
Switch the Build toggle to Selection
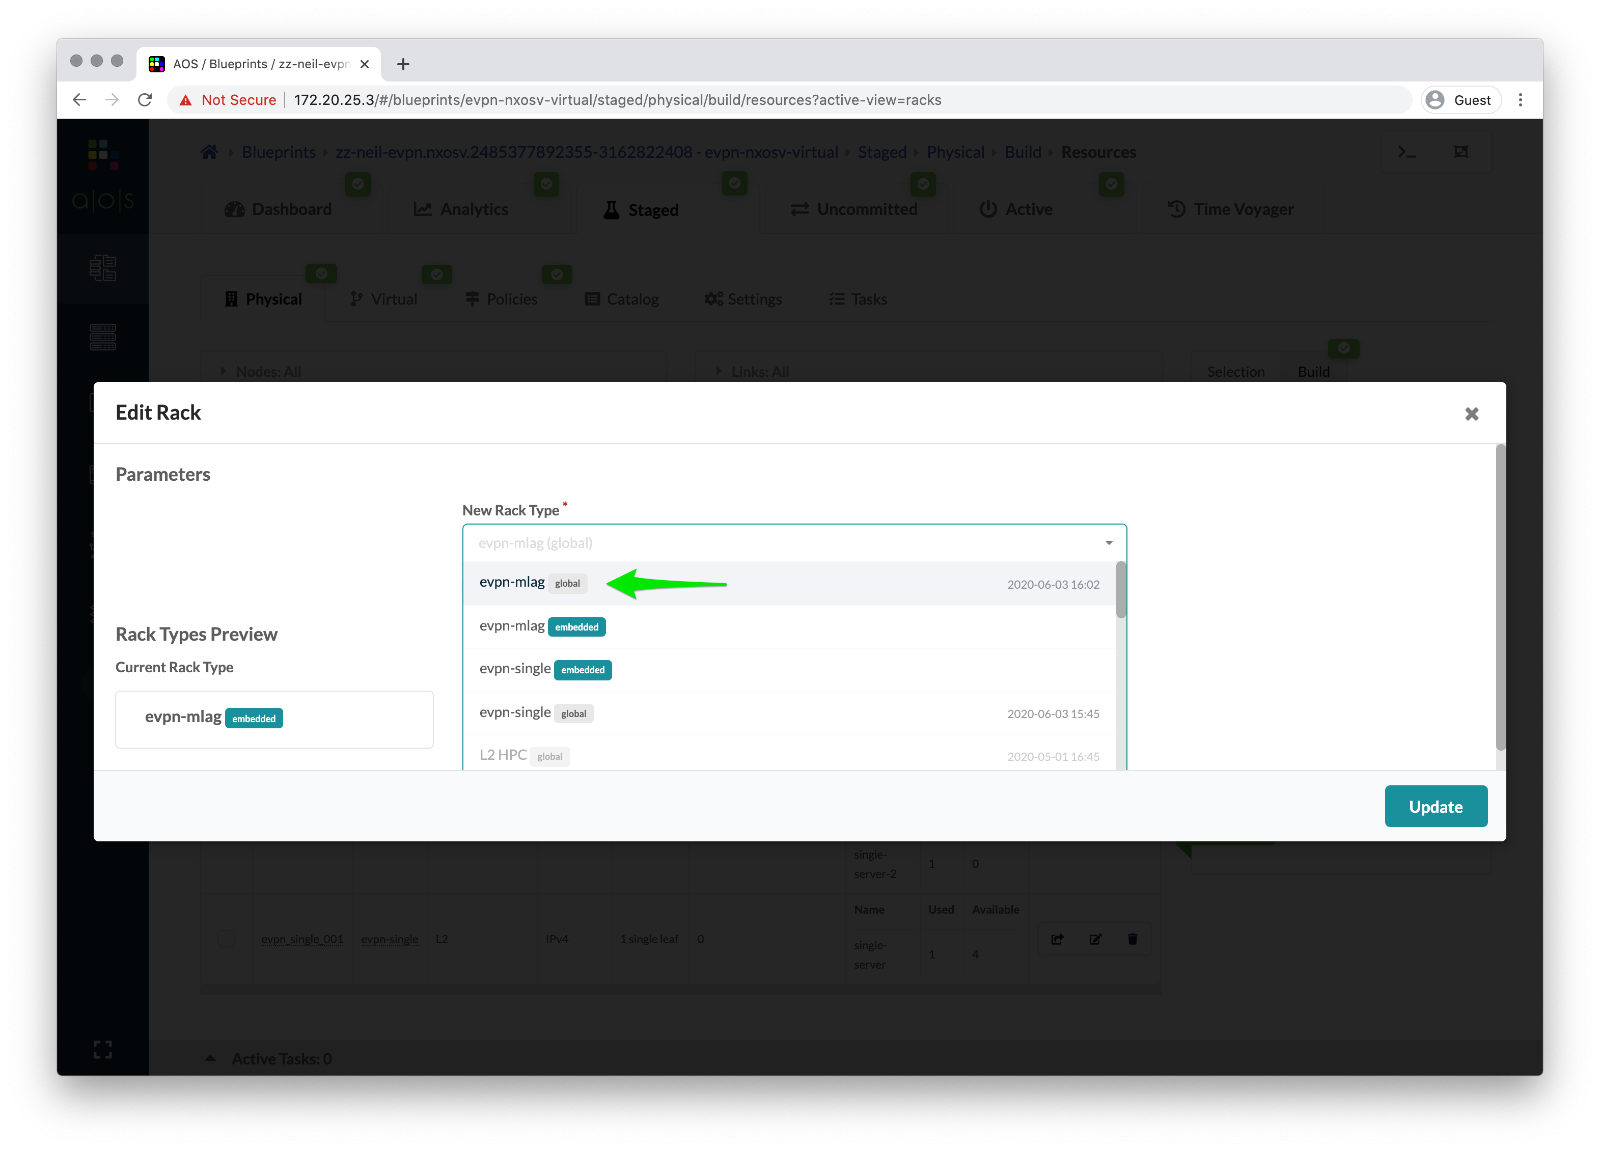[1236, 371]
